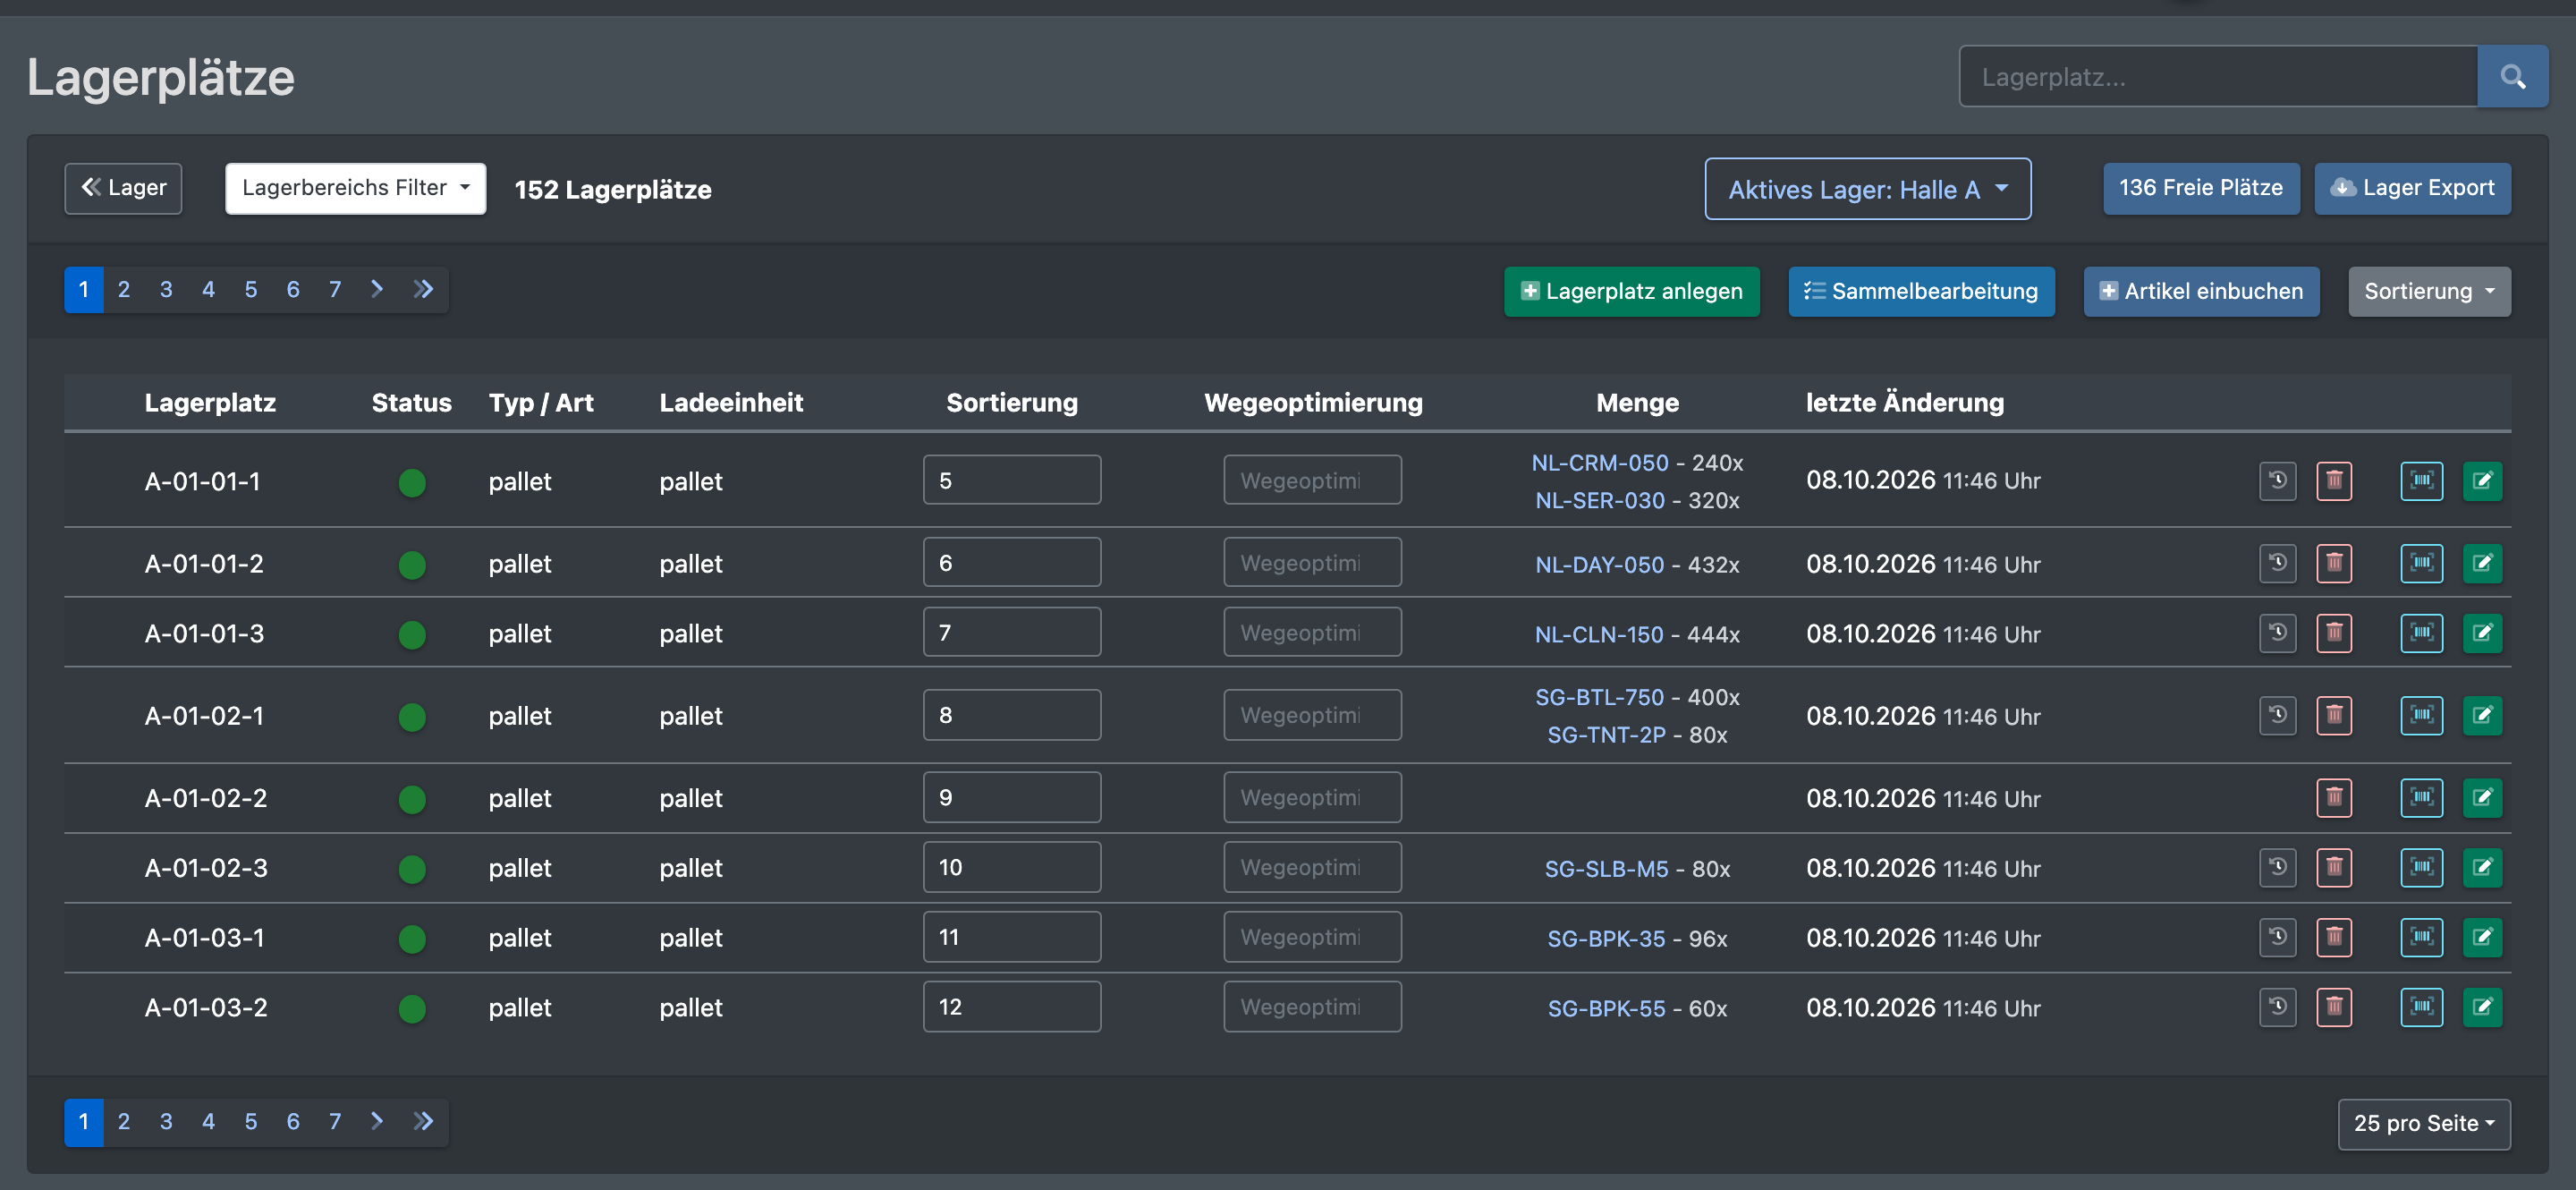
Task: Open history for row A-01-01-1
Action: pyautogui.click(x=2277, y=481)
